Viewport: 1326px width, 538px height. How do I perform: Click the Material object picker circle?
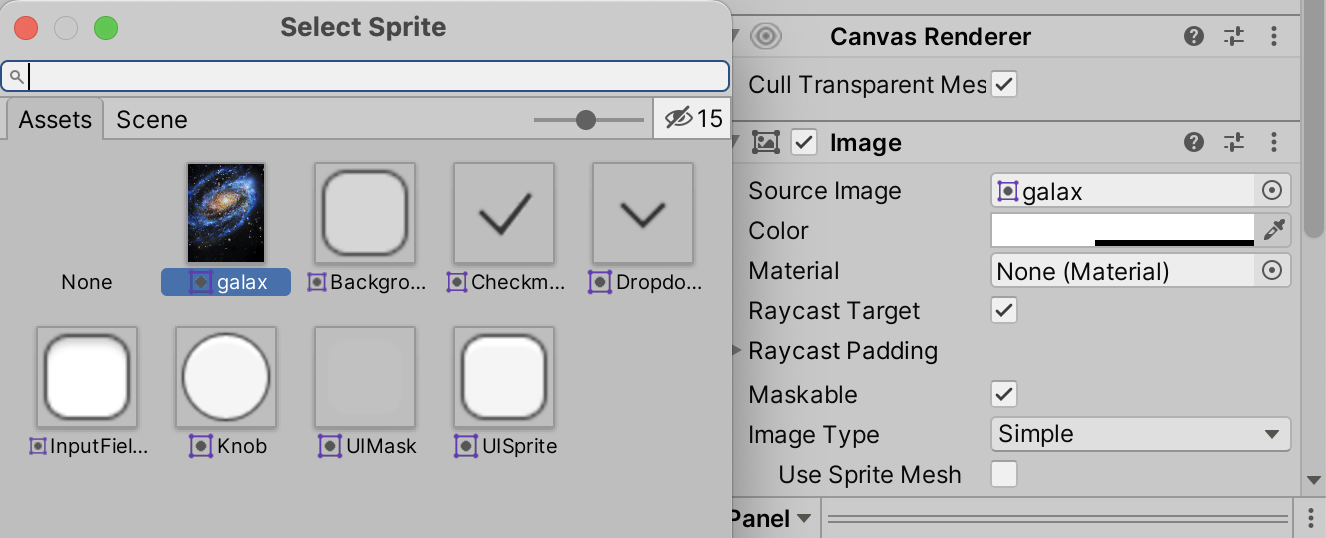coord(1272,271)
